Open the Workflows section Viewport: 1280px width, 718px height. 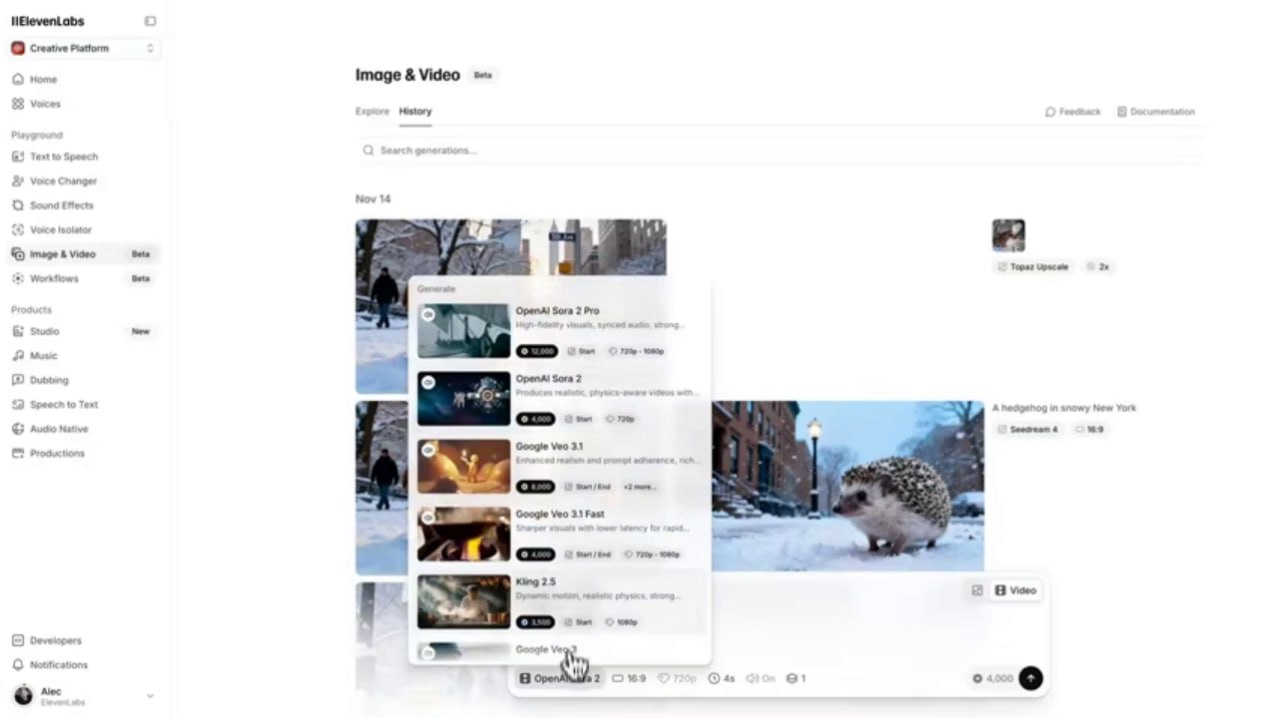[54, 278]
